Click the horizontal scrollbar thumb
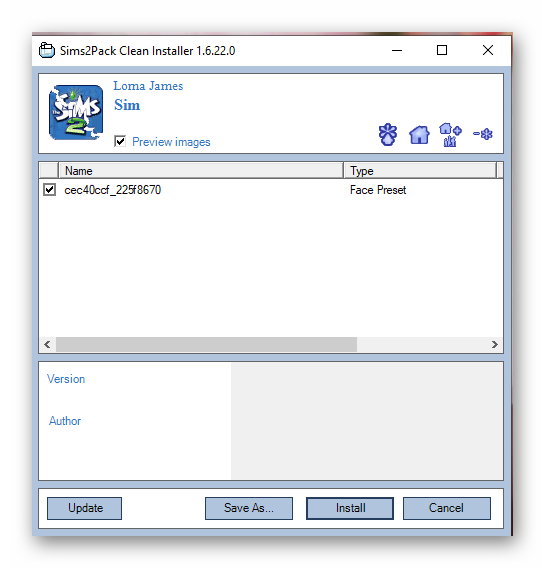This screenshot has height=568, width=545. pos(206,344)
